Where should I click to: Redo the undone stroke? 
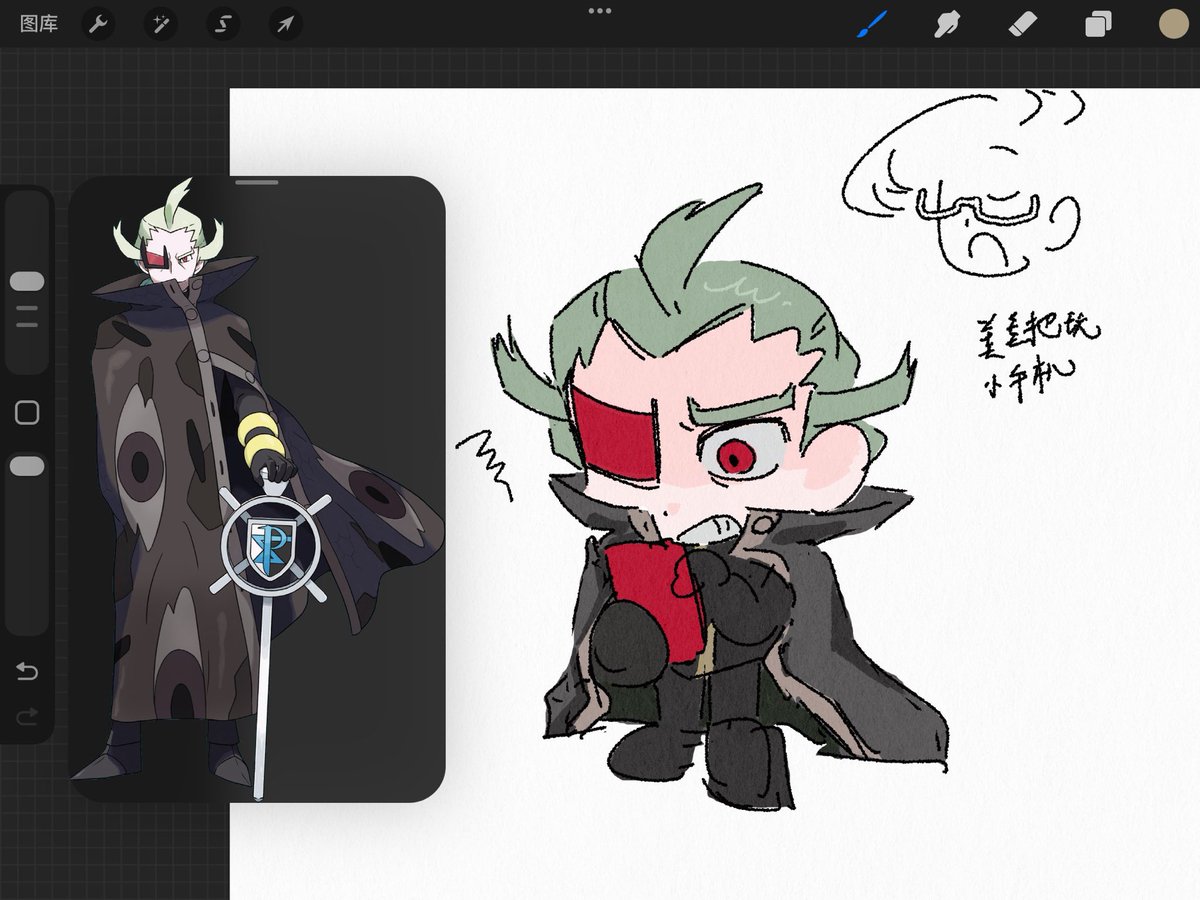27,716
